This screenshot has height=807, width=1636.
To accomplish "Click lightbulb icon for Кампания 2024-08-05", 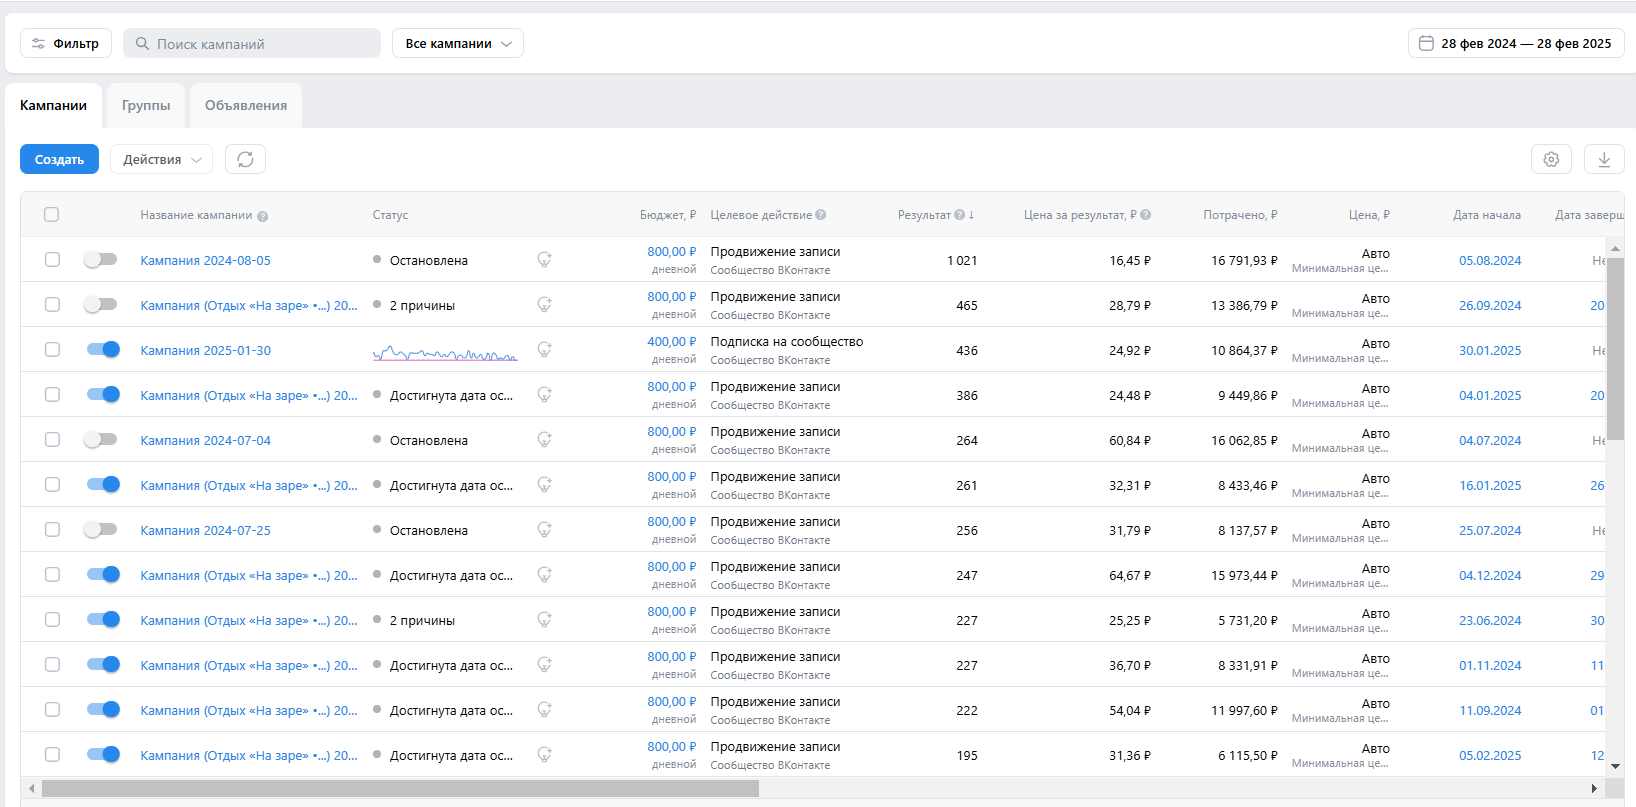I will tap(544, 260).
